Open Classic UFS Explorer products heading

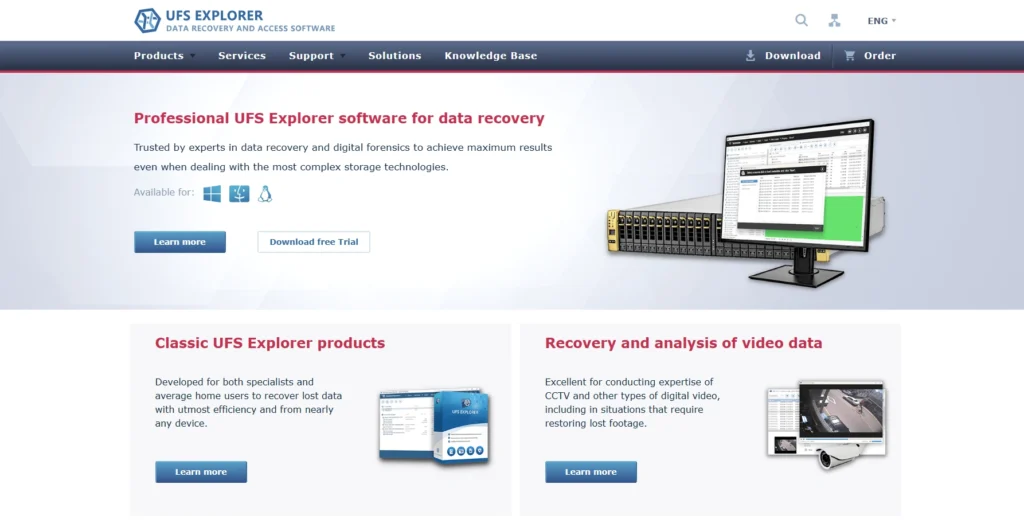[270, 343]
